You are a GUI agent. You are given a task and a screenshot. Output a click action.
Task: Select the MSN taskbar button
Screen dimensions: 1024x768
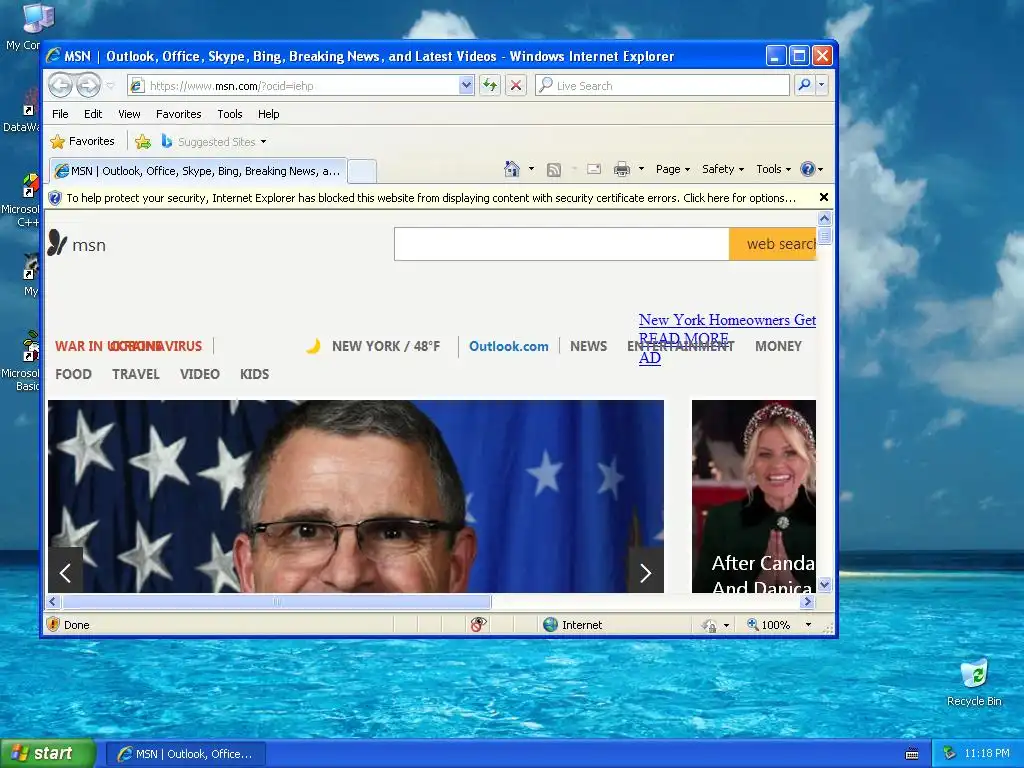(185, 754)
